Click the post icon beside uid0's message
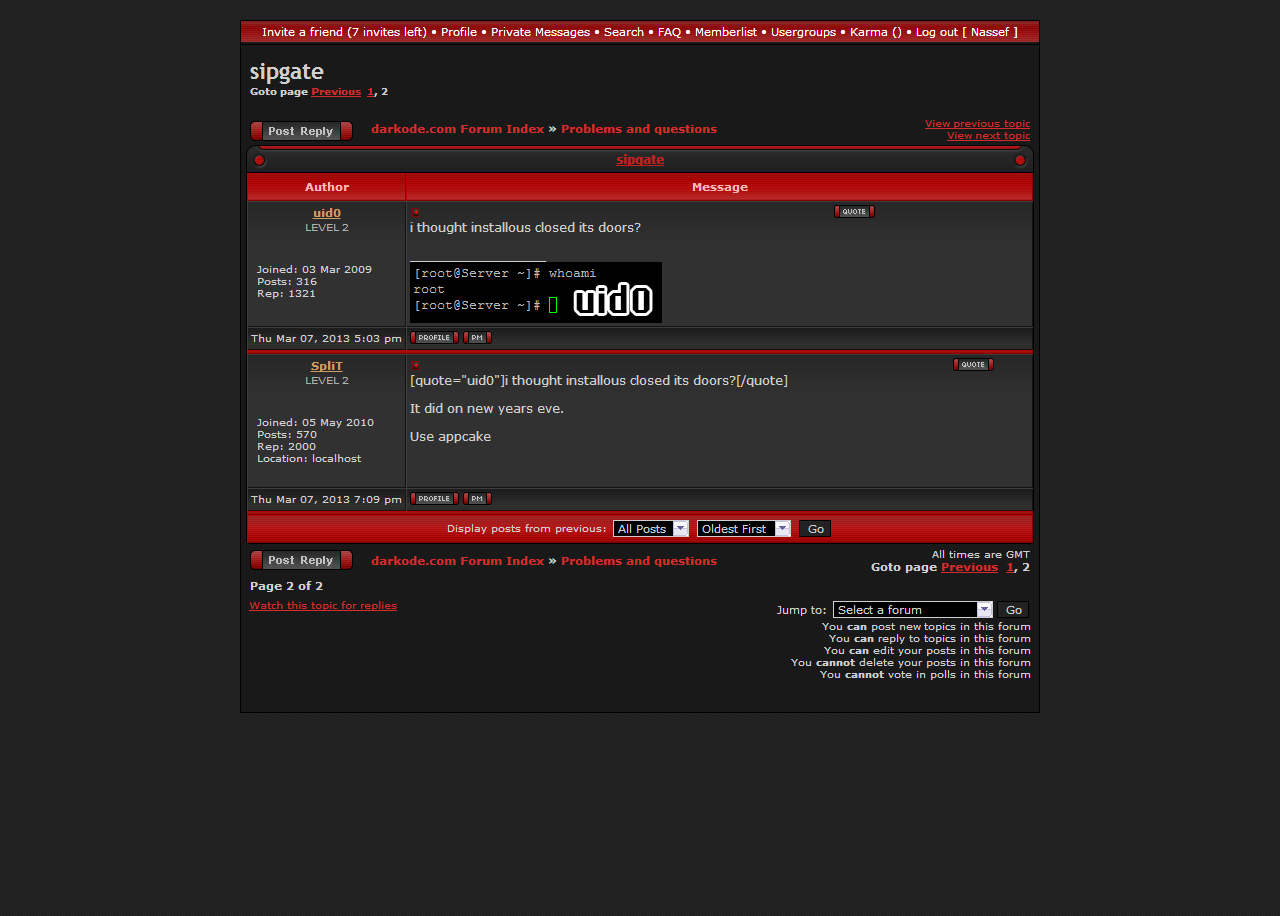The width and height of the screenshot is (1280, 916). point(416,212)
